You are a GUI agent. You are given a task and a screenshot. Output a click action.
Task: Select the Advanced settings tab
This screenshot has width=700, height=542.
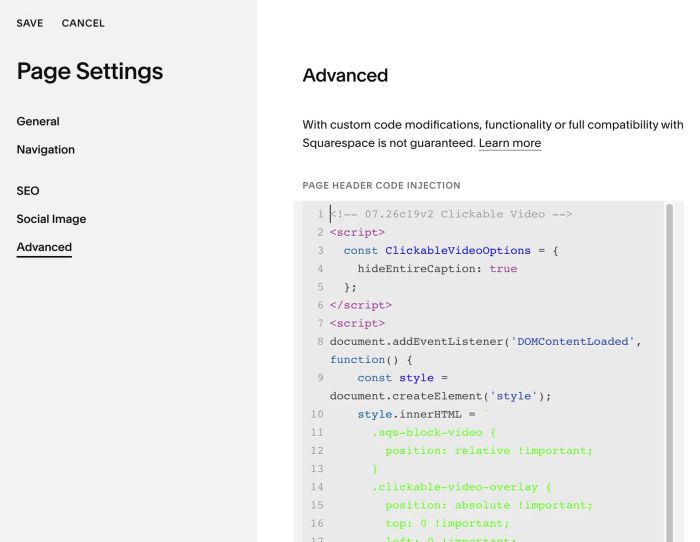[x=44, y=247]
